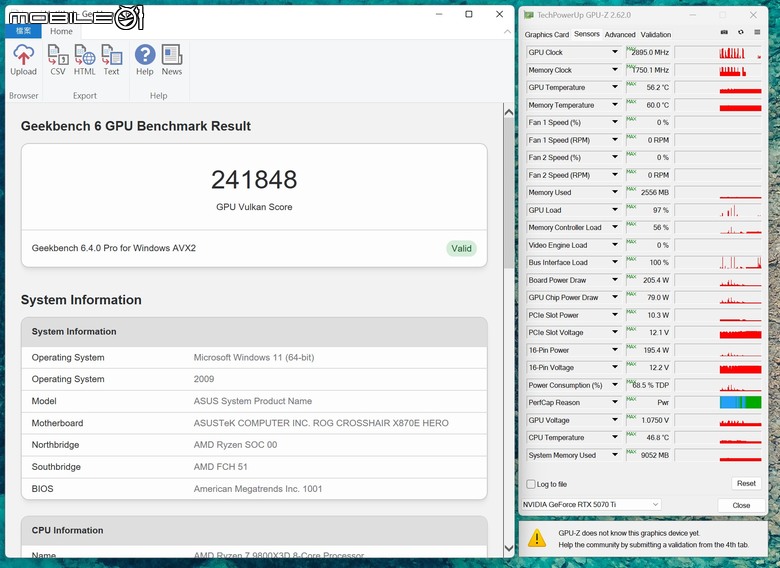Minimize the Geekbench window
The width and height of the screenshot is (780, 568).
[439, 14]
